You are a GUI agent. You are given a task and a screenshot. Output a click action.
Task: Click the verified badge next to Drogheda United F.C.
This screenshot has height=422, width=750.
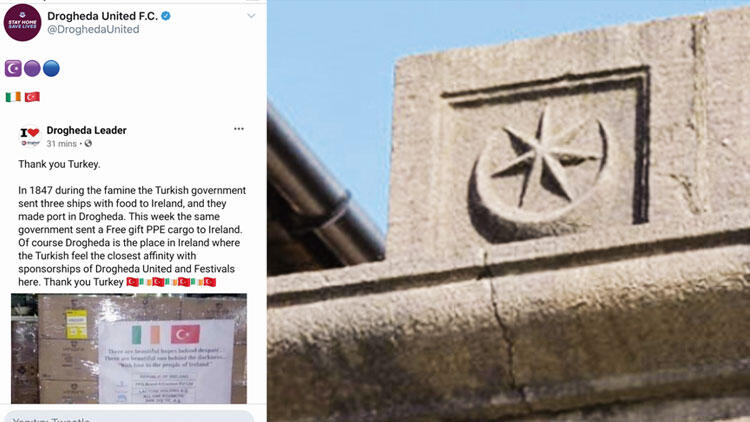(x=166, y=16)
